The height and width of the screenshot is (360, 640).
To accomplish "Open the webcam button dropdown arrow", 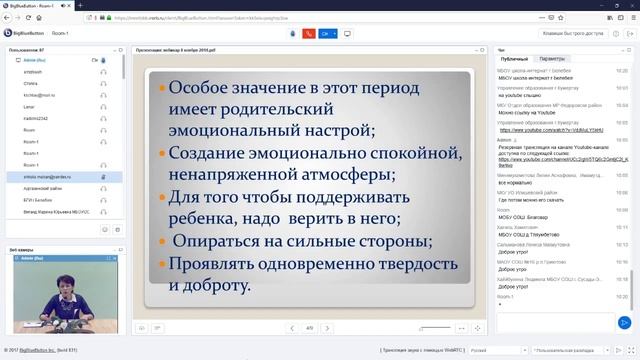I will point(335,33).
